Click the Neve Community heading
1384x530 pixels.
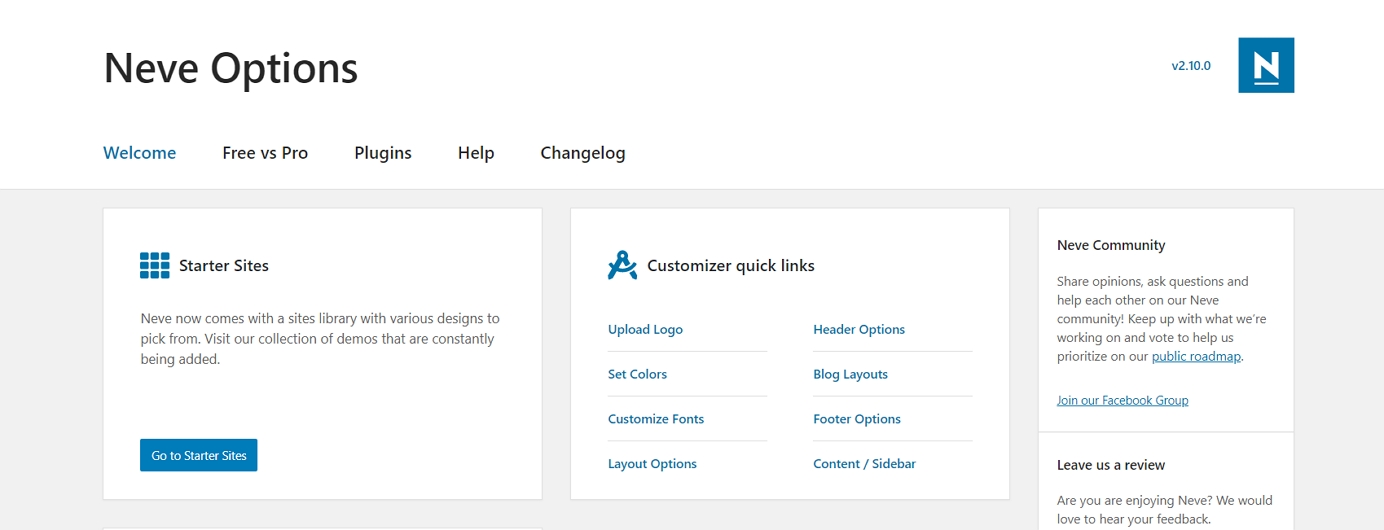pyautogui.click(x=1111, y=245)
